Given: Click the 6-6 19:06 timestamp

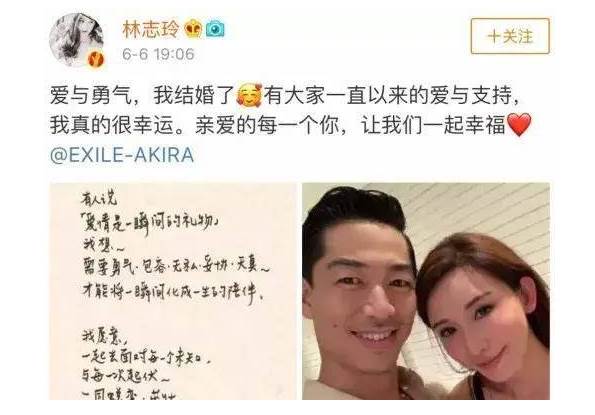Looking at the screenshot, I should [158, 54].
